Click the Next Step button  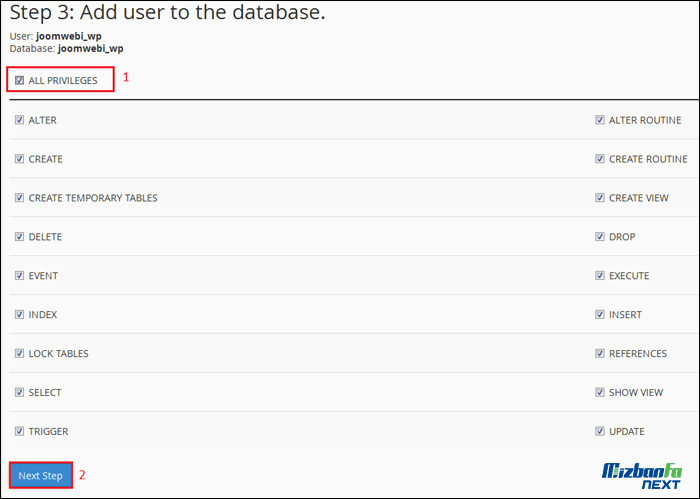pos(40,475)
